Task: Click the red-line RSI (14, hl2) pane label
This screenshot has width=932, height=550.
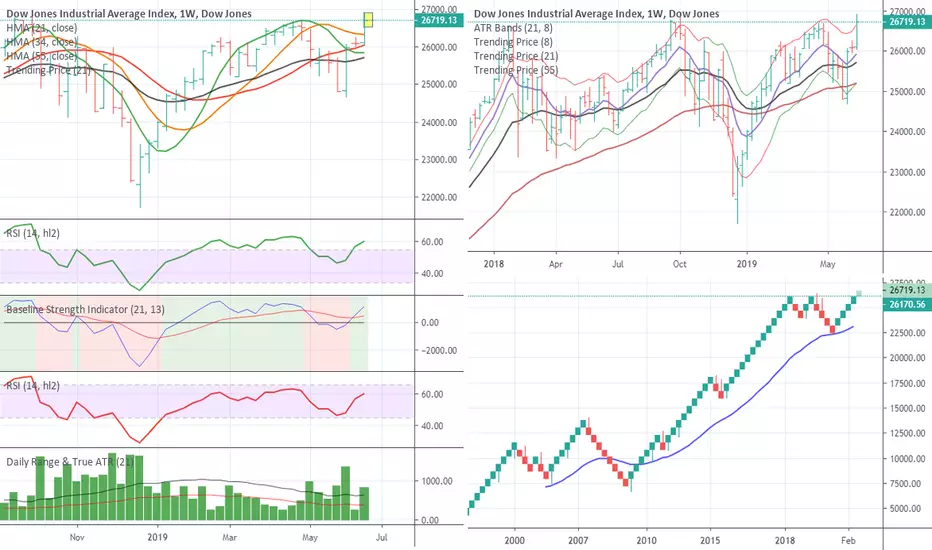Action: (x=33, y=385)
